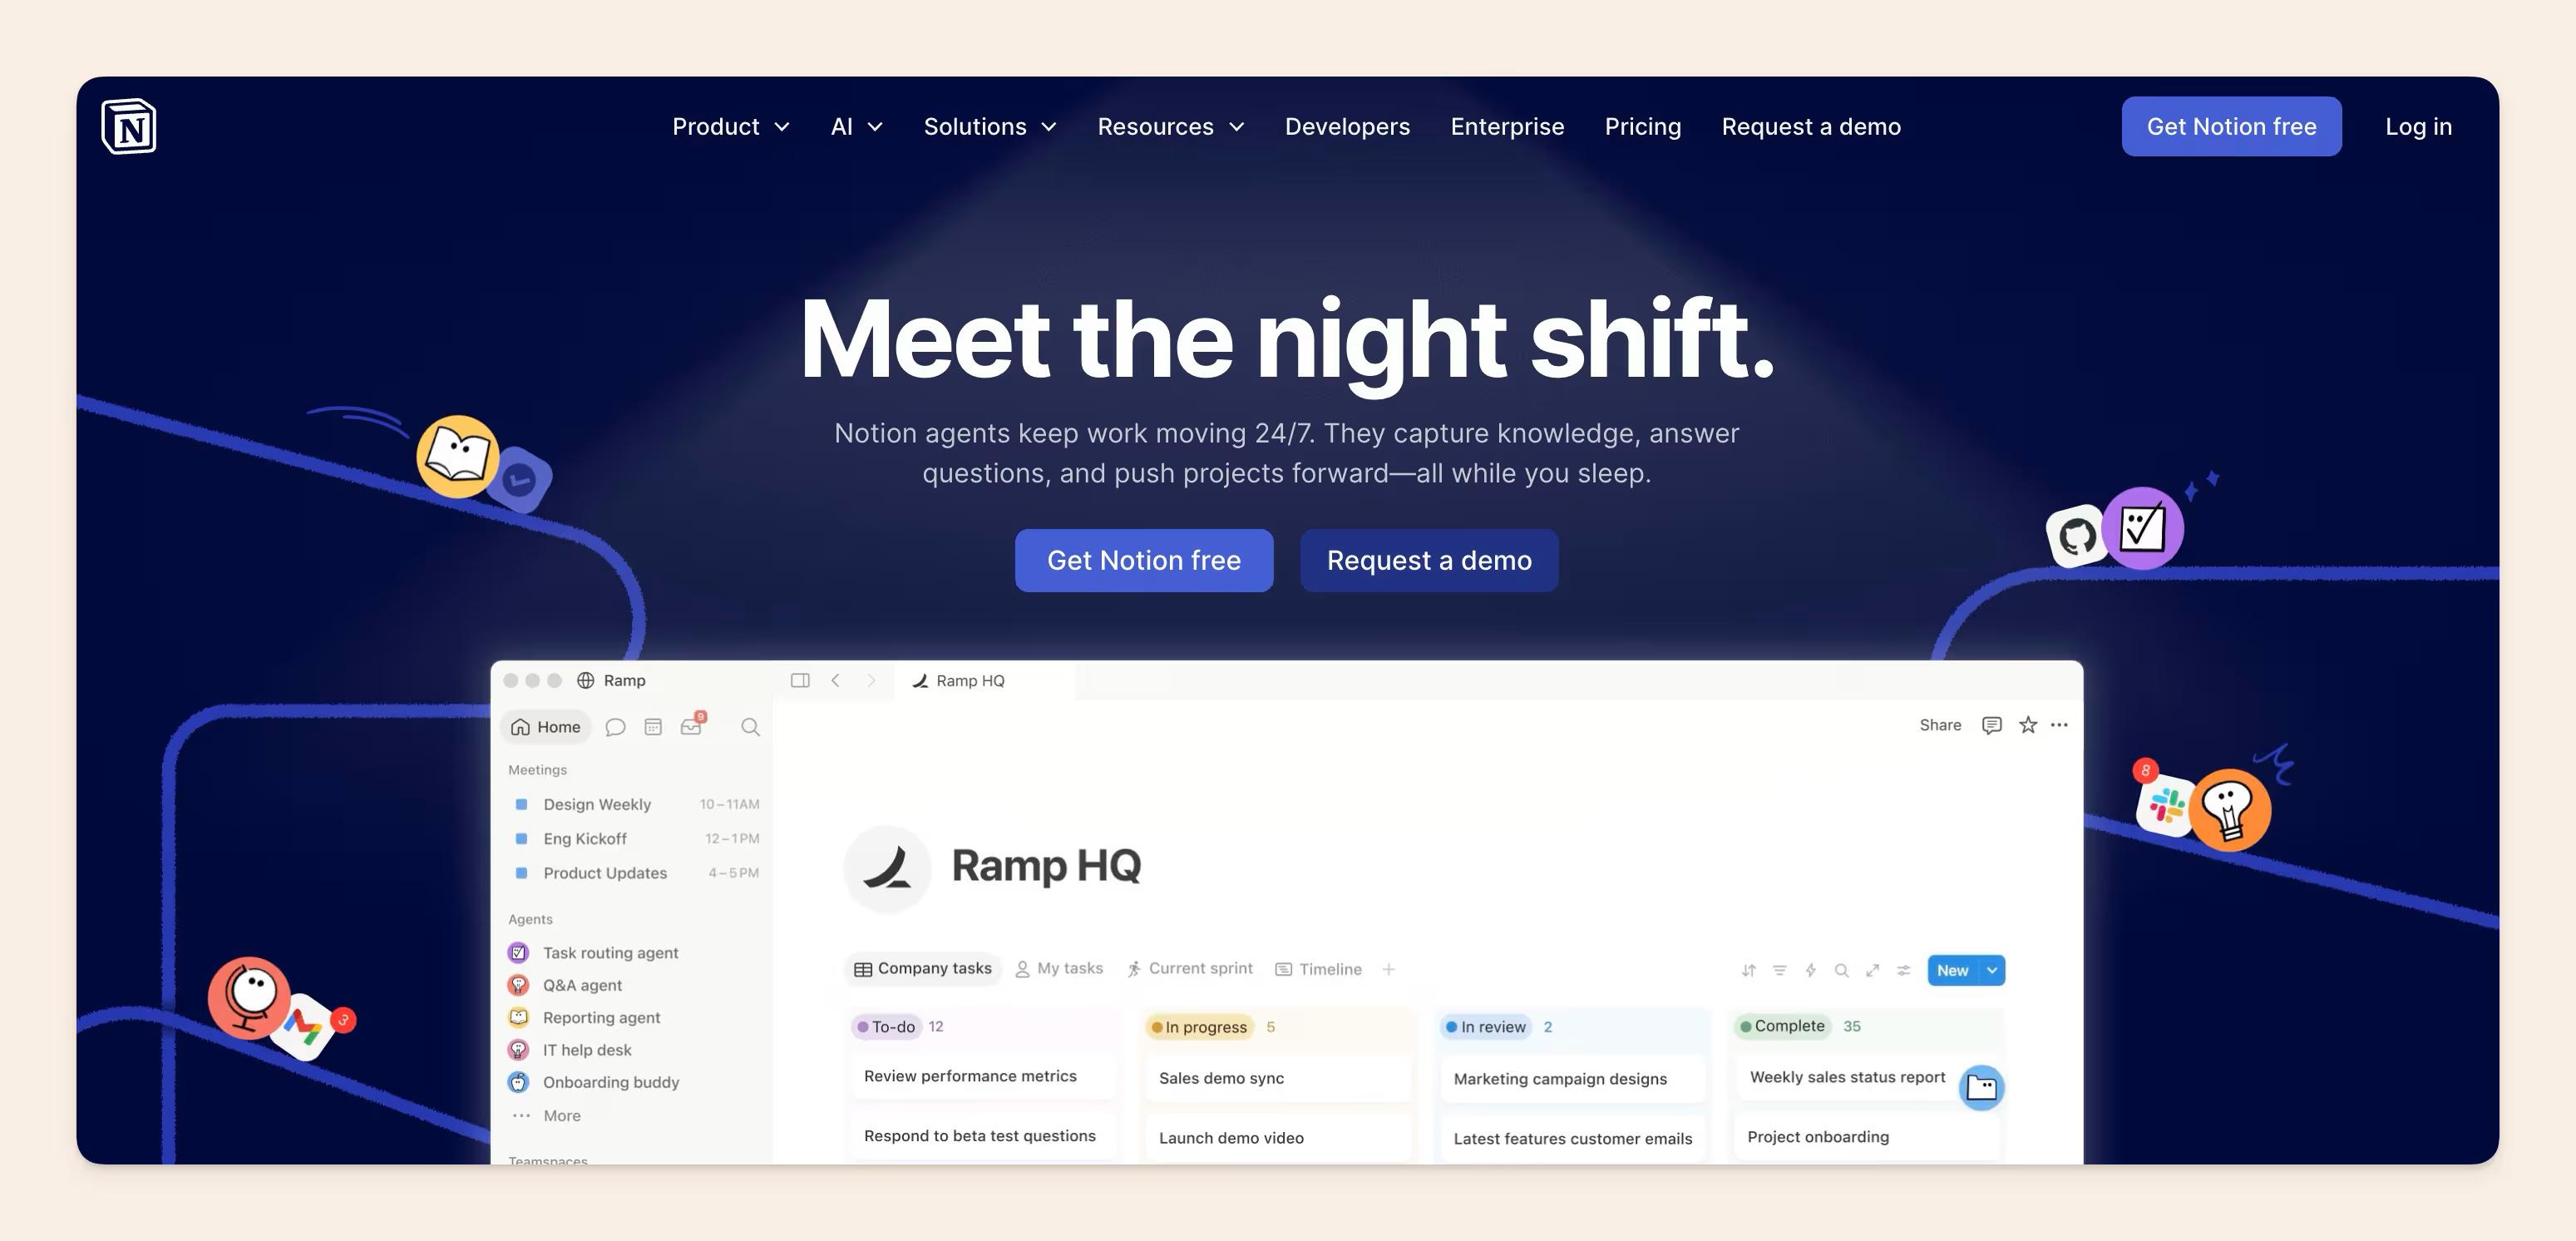Open the inbox icon with notification badge
This screenshot has width=2576, height=1241.
pyautogui.click(x=692, y=725)
